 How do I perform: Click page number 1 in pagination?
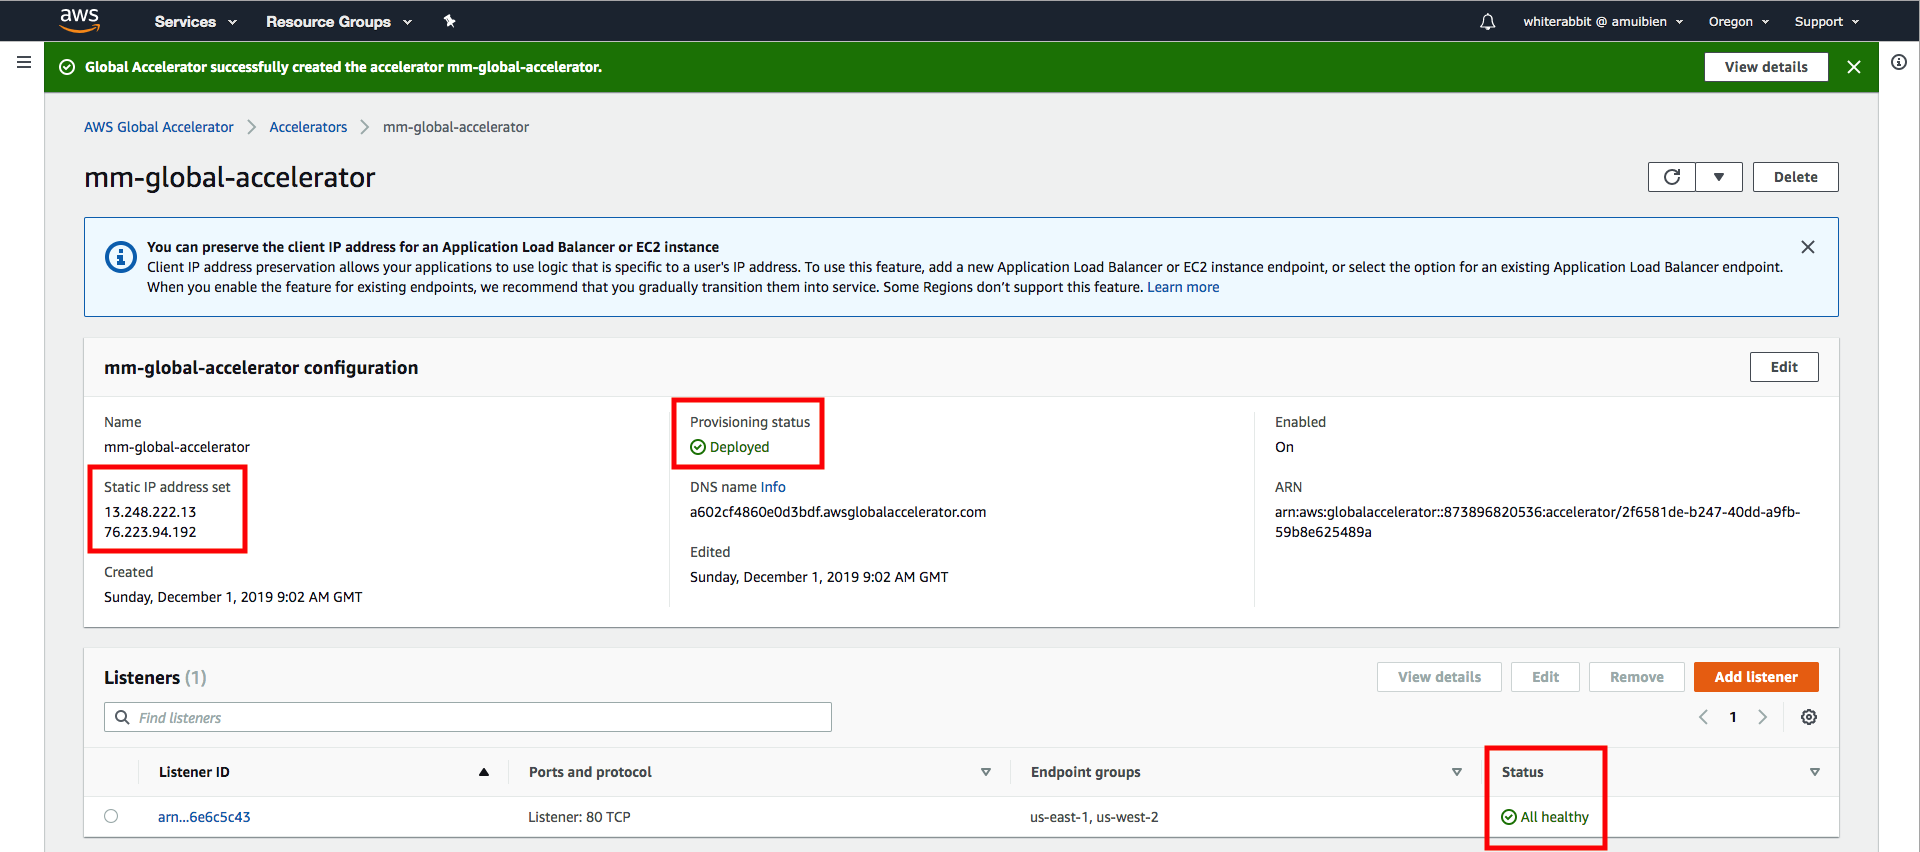coord(1733,717)
